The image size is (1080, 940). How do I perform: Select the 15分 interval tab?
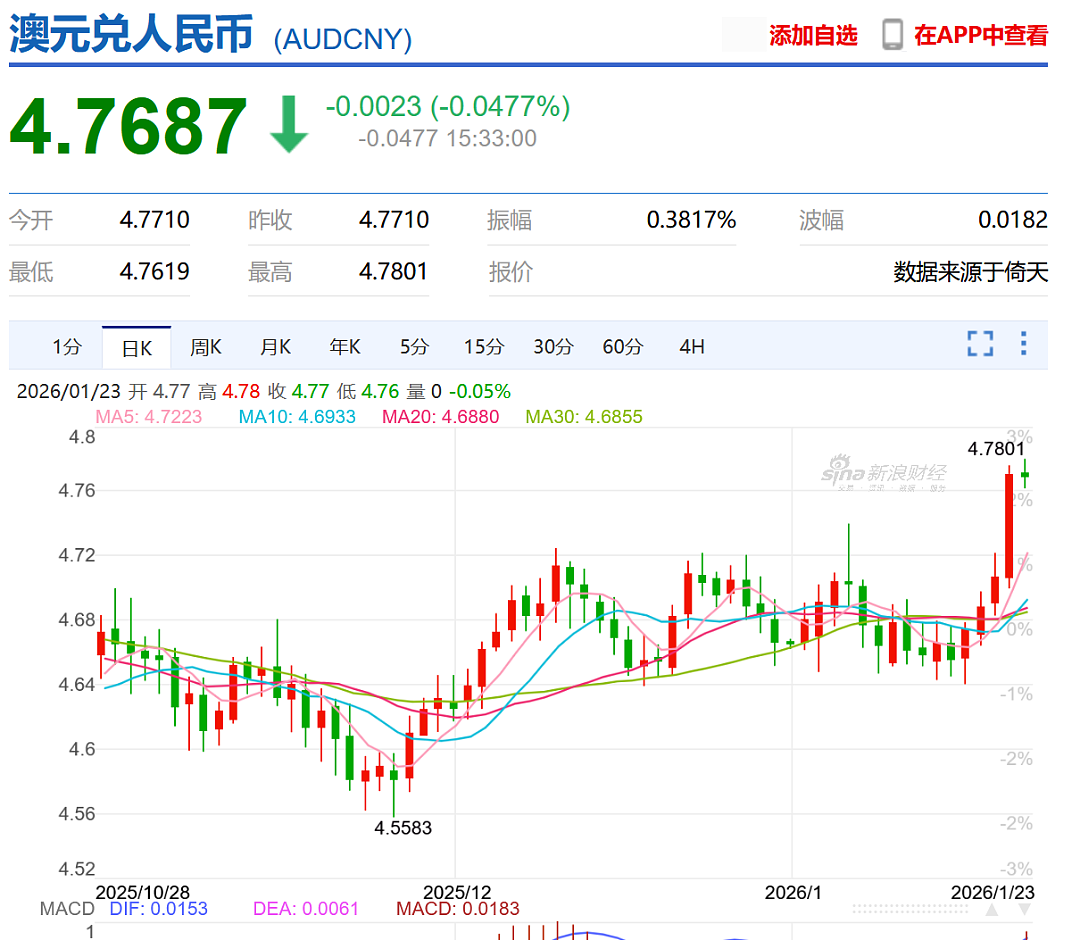pos(484,346)
